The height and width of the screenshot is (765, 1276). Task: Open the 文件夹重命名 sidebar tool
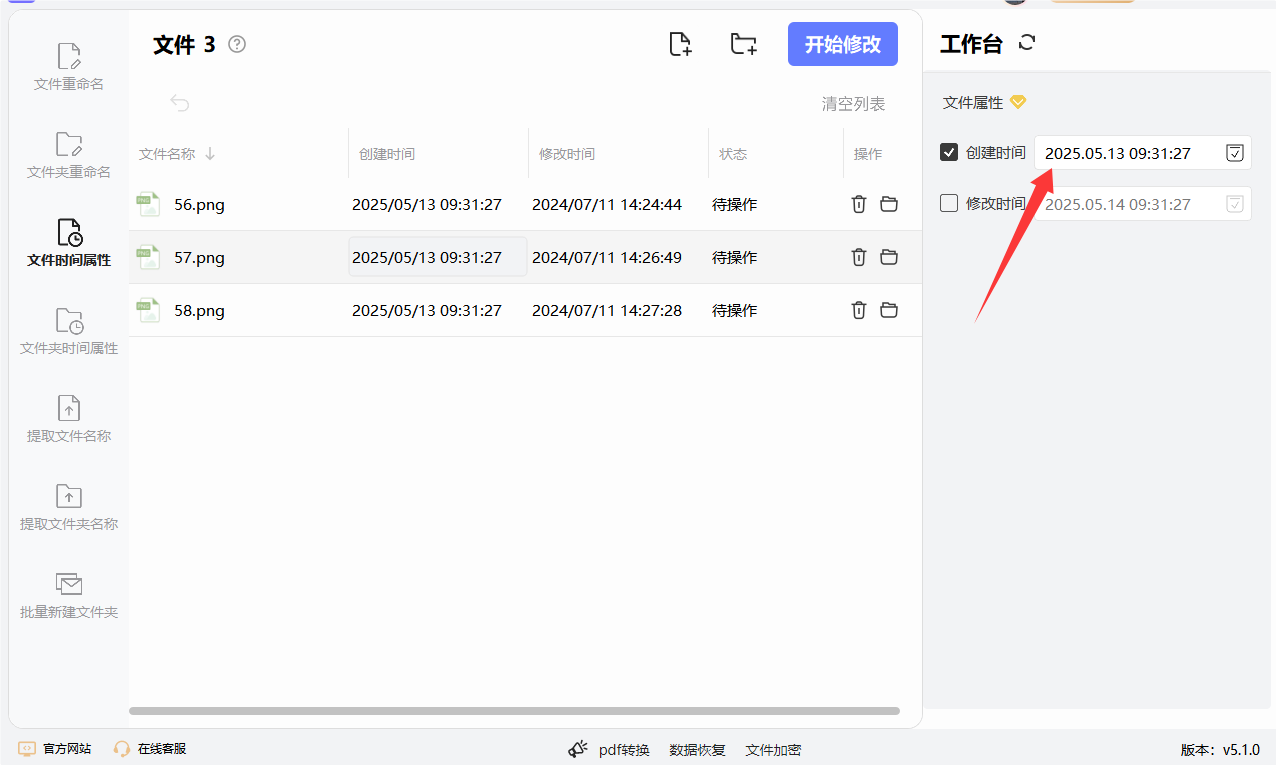tap(69, 156)
